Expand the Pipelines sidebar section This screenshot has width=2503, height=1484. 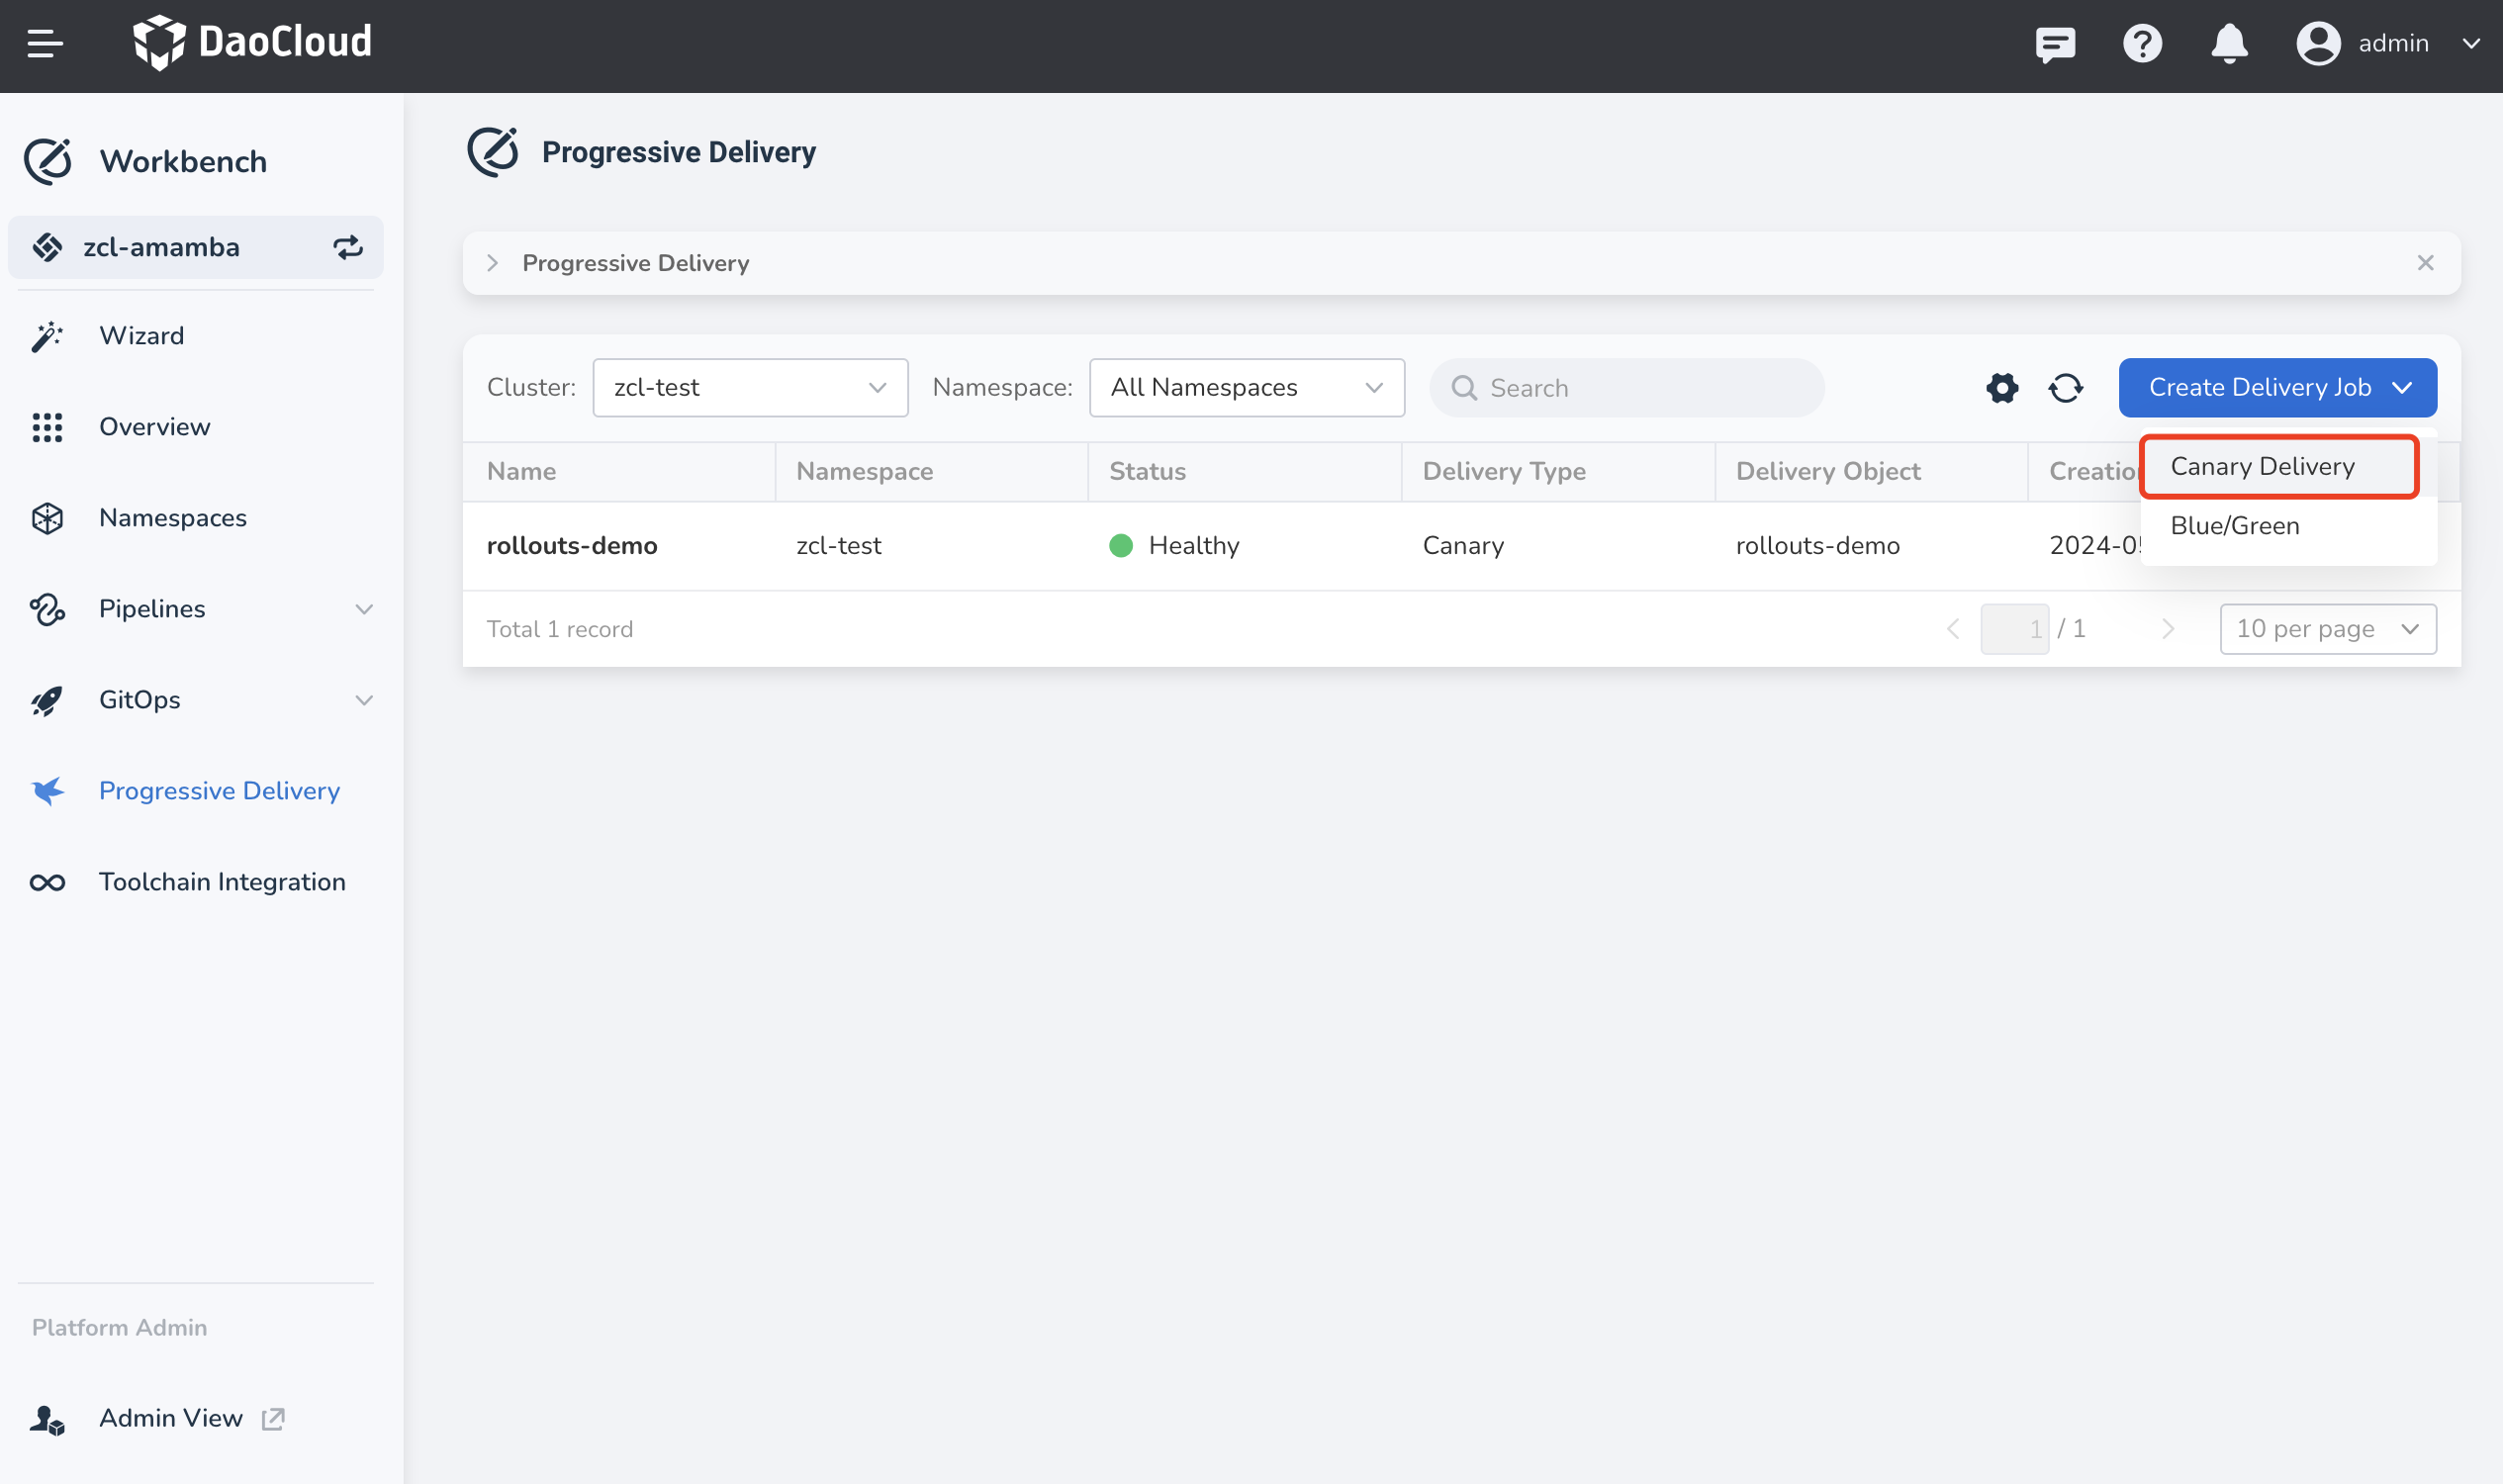pyautogui.click(x=364, y=609)
